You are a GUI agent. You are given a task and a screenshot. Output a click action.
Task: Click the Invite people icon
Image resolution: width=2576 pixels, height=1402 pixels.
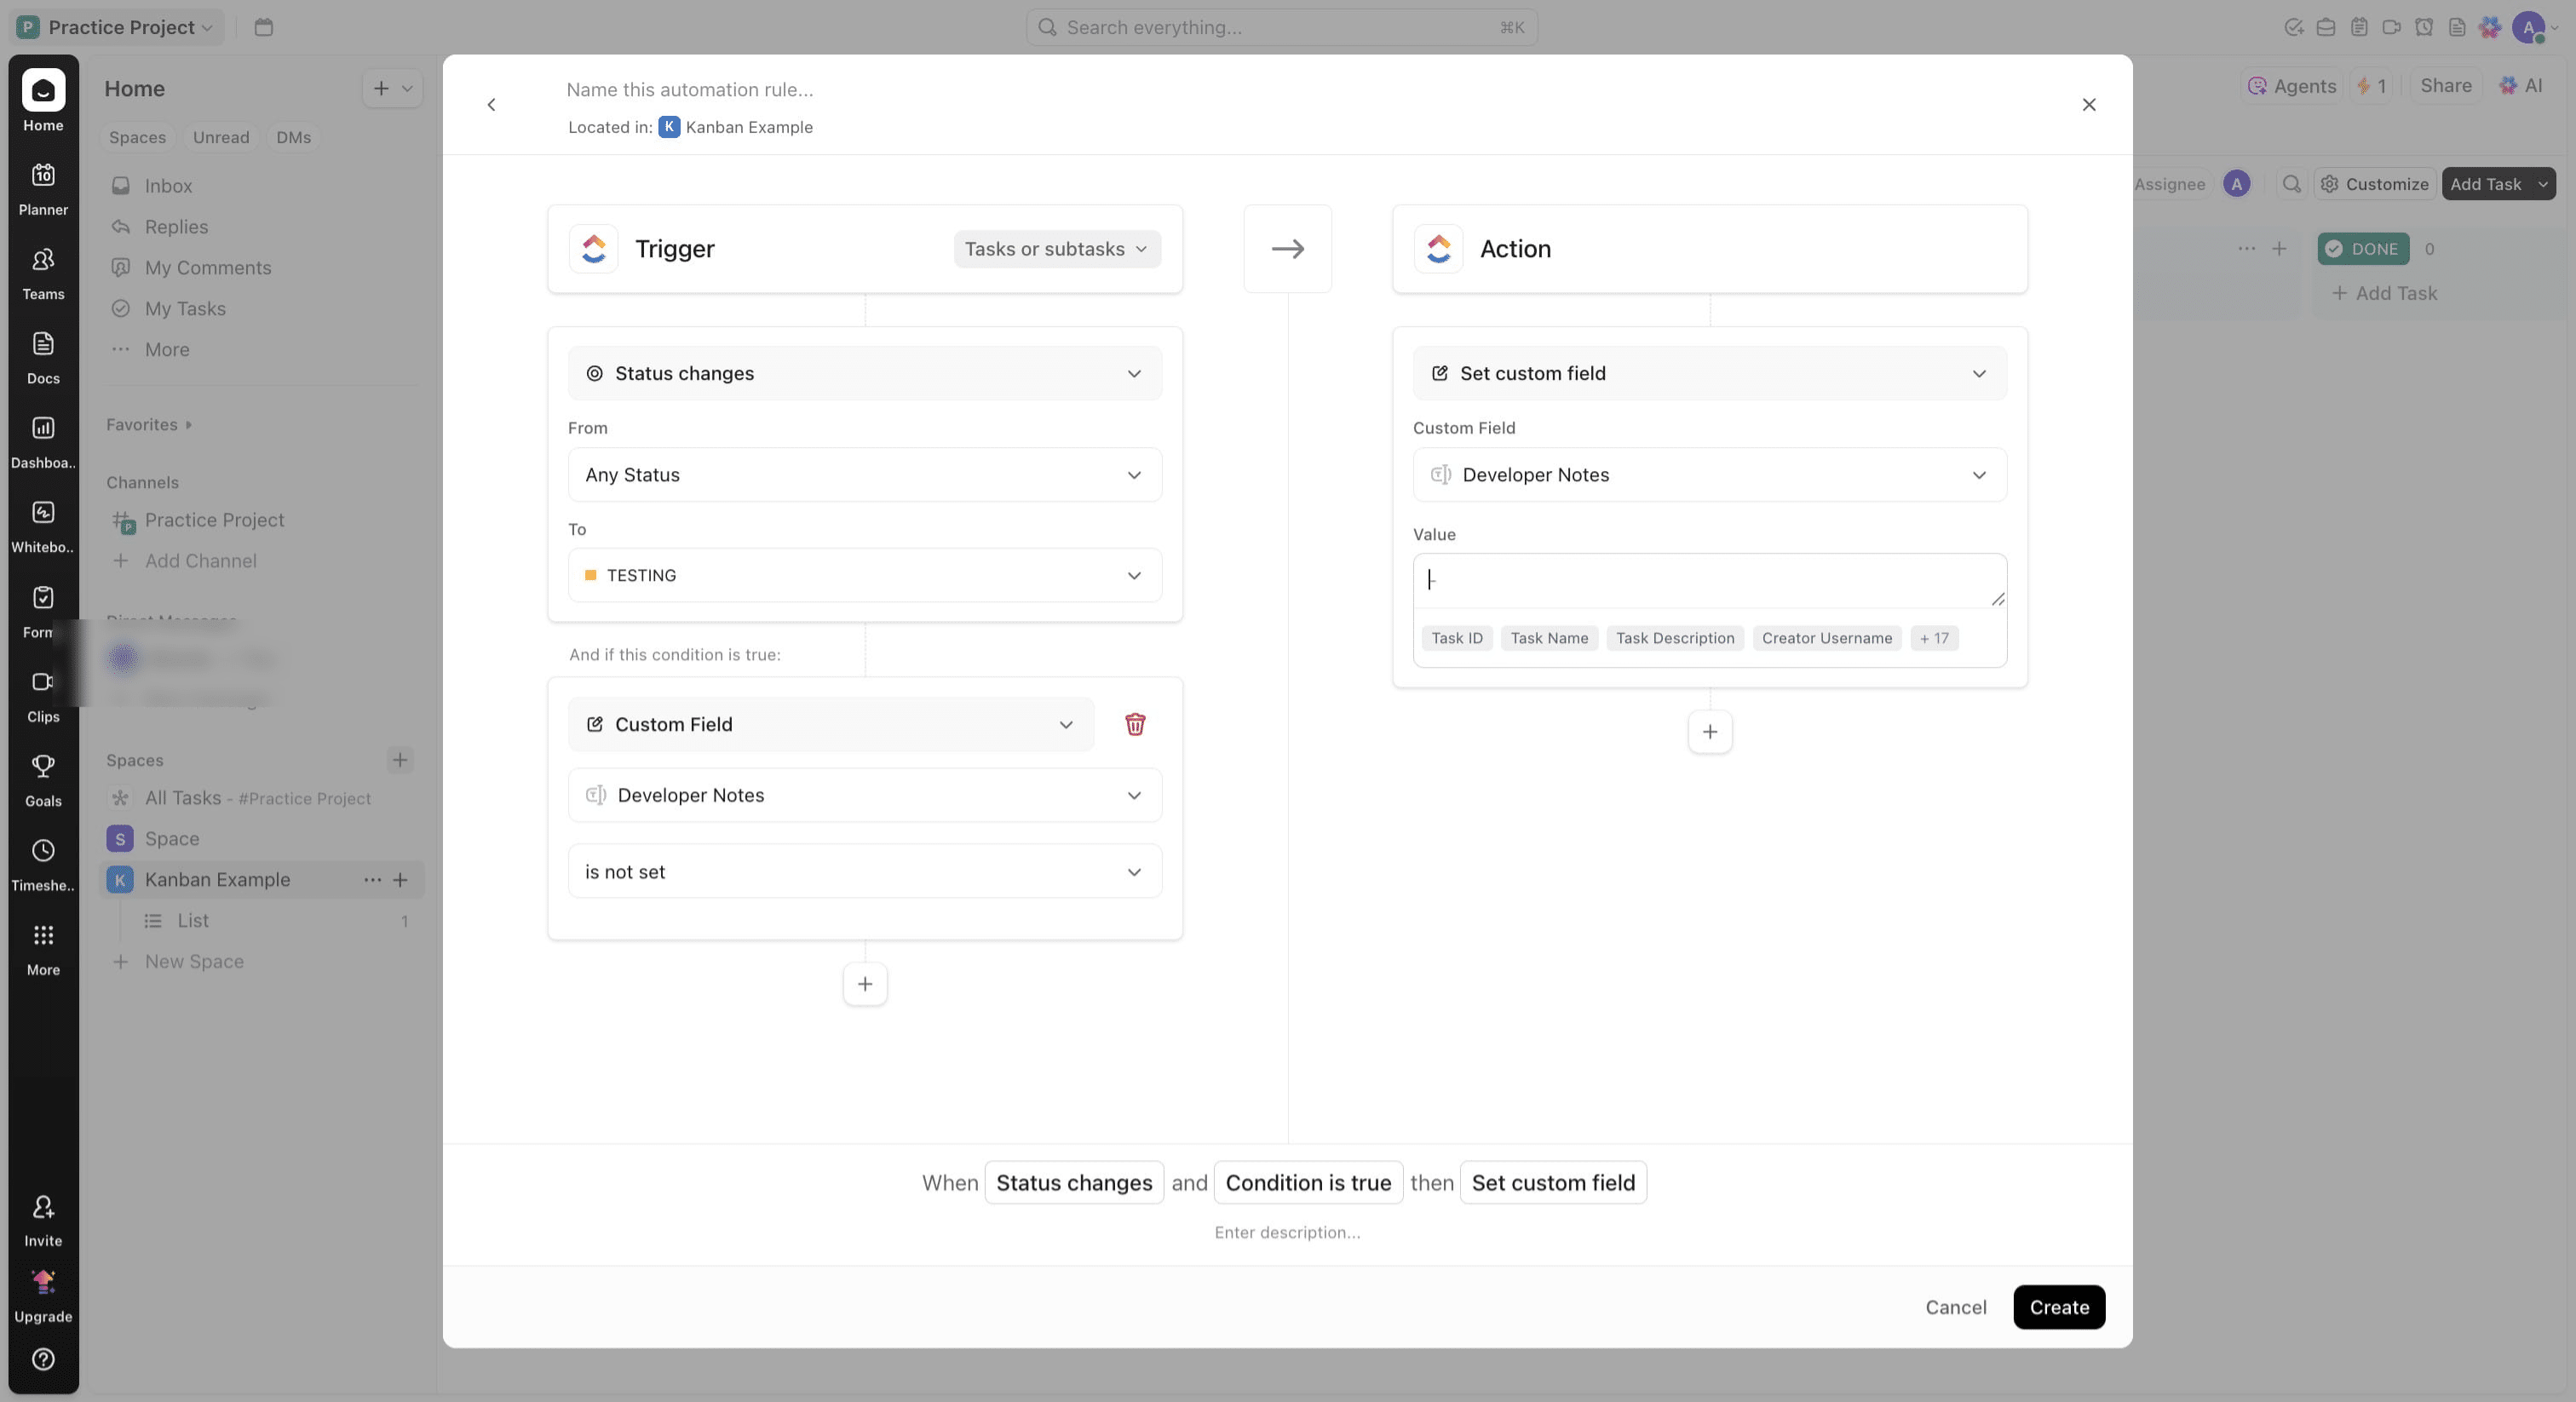click(x=43, y=1207)
